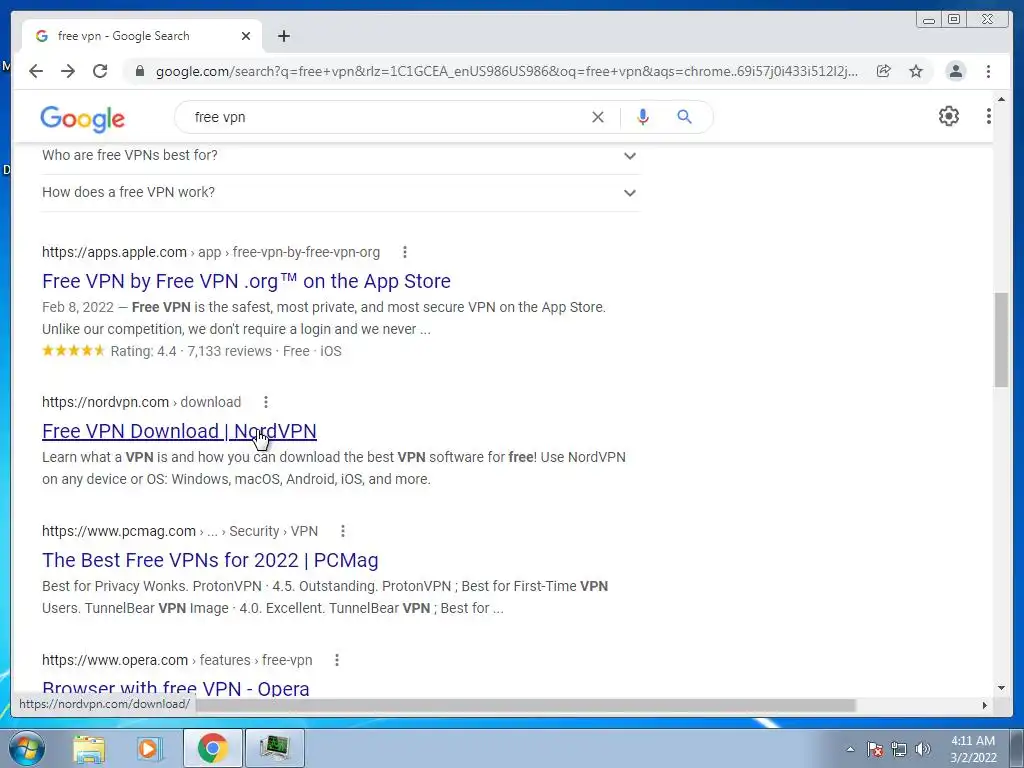Click the scrollbar down arrow
1024x768 pixels.
(x=1001, y=688)
